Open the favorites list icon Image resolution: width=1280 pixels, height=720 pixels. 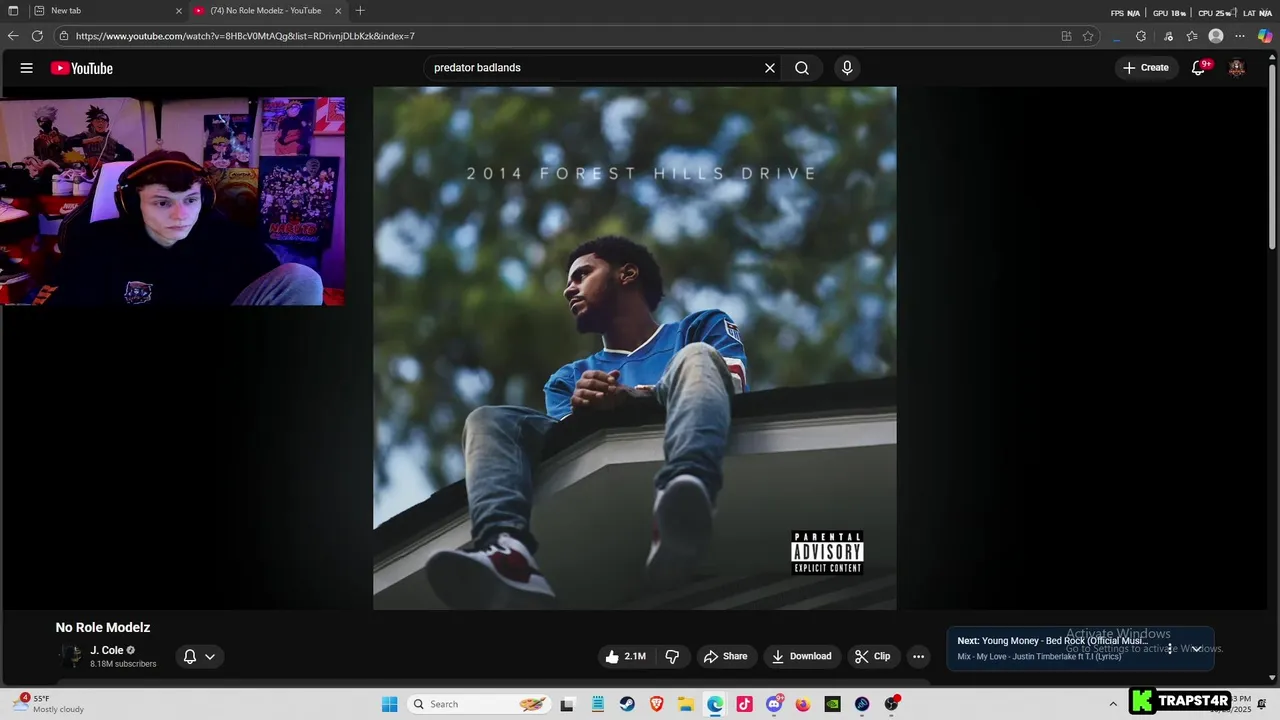(x=1192, y=36)
